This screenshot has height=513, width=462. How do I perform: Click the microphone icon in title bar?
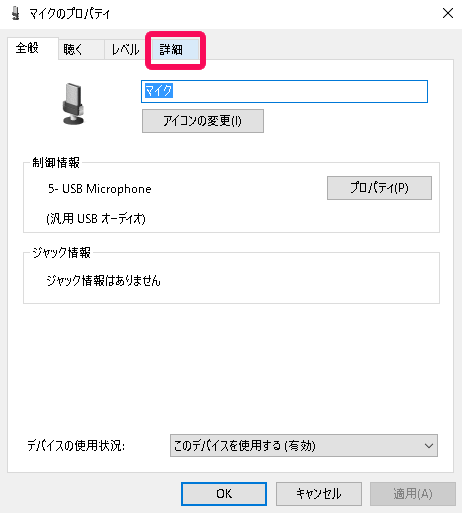(15, 14)
